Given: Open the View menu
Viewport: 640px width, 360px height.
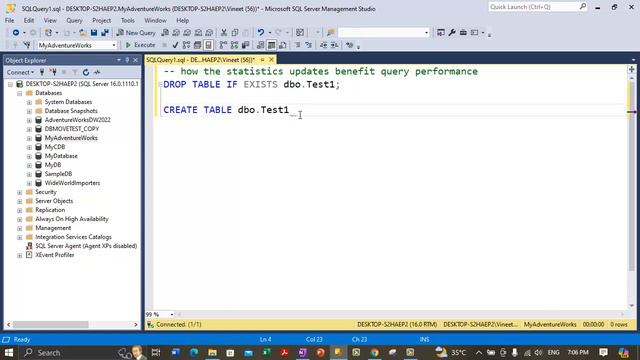Looking at the screenshot, I should (x=50, y=20).
